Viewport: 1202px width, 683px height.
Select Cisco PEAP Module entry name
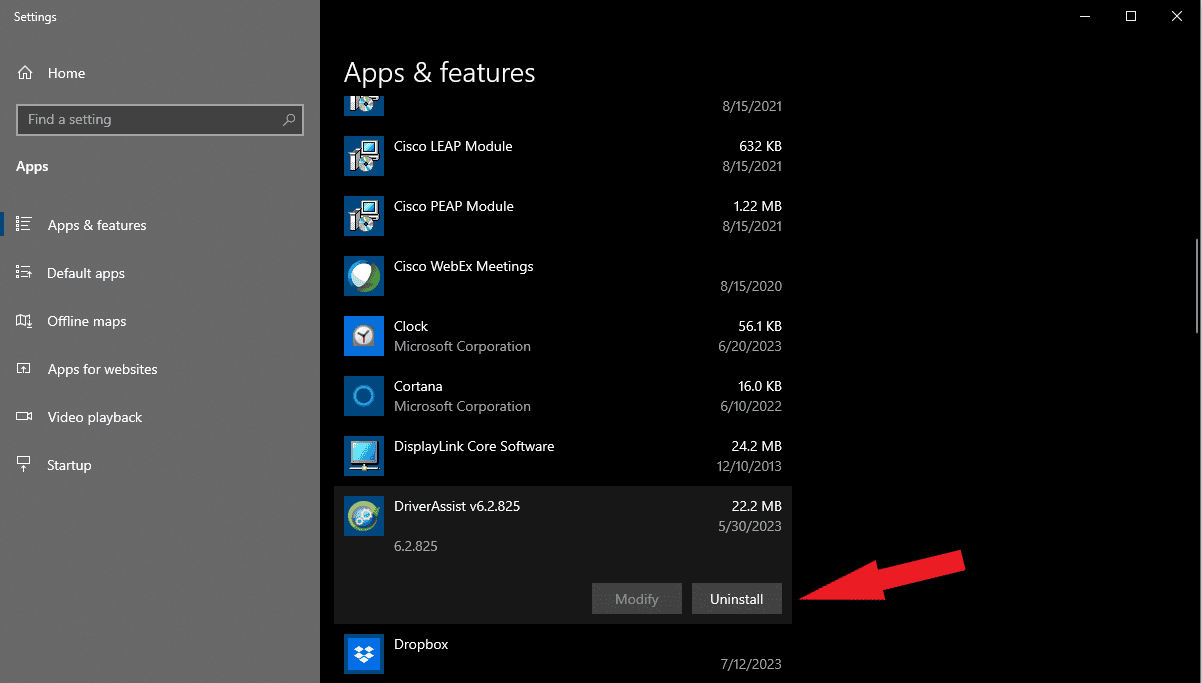pyautogui.click(x=454, y=206)
